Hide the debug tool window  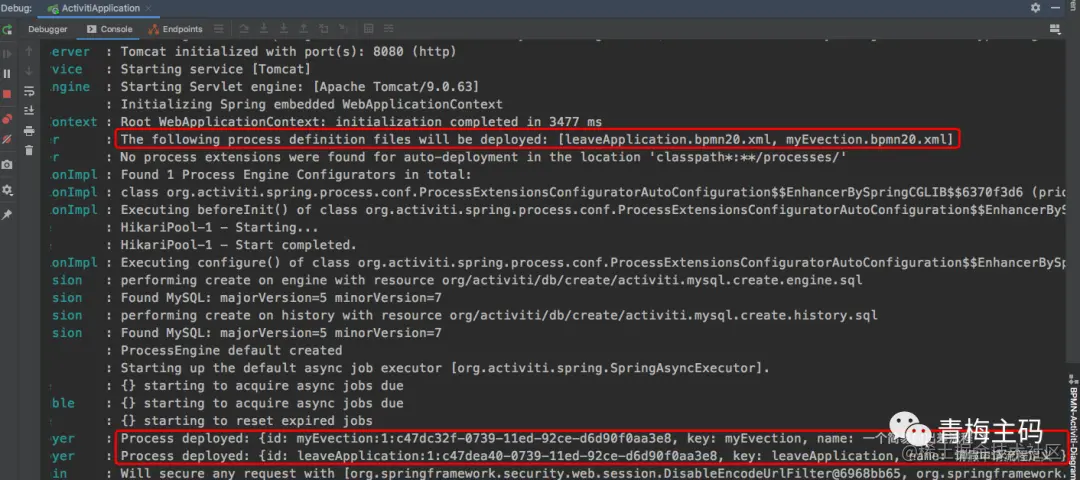(x=1056, y=8)
